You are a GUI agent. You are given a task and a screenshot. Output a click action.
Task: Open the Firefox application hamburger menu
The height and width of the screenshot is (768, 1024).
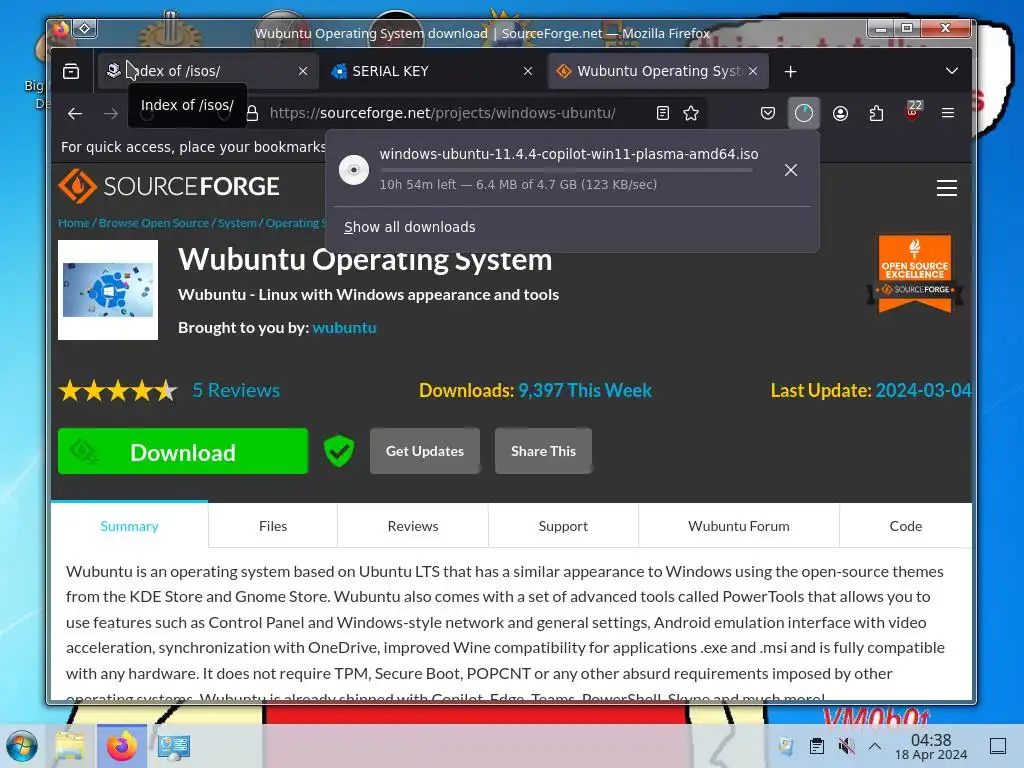click(948, 114)
